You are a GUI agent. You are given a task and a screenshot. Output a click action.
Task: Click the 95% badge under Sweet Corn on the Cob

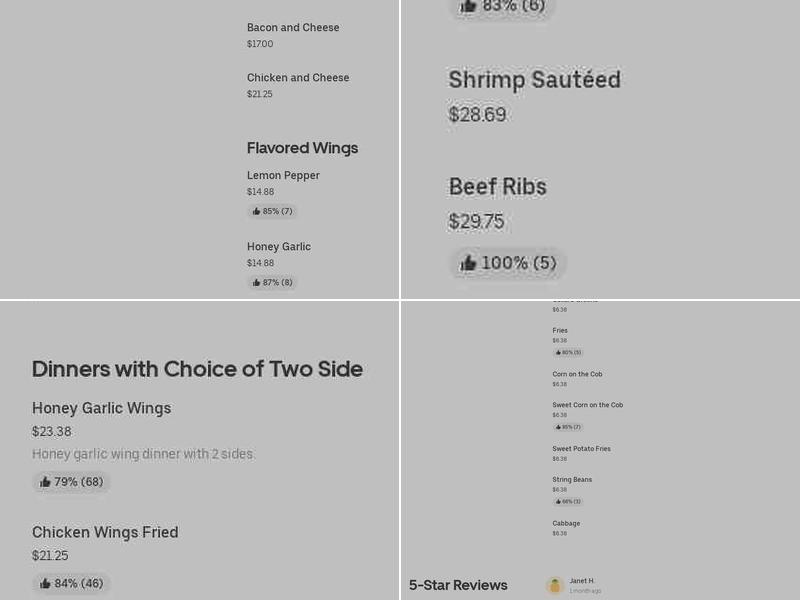point(567,426)
